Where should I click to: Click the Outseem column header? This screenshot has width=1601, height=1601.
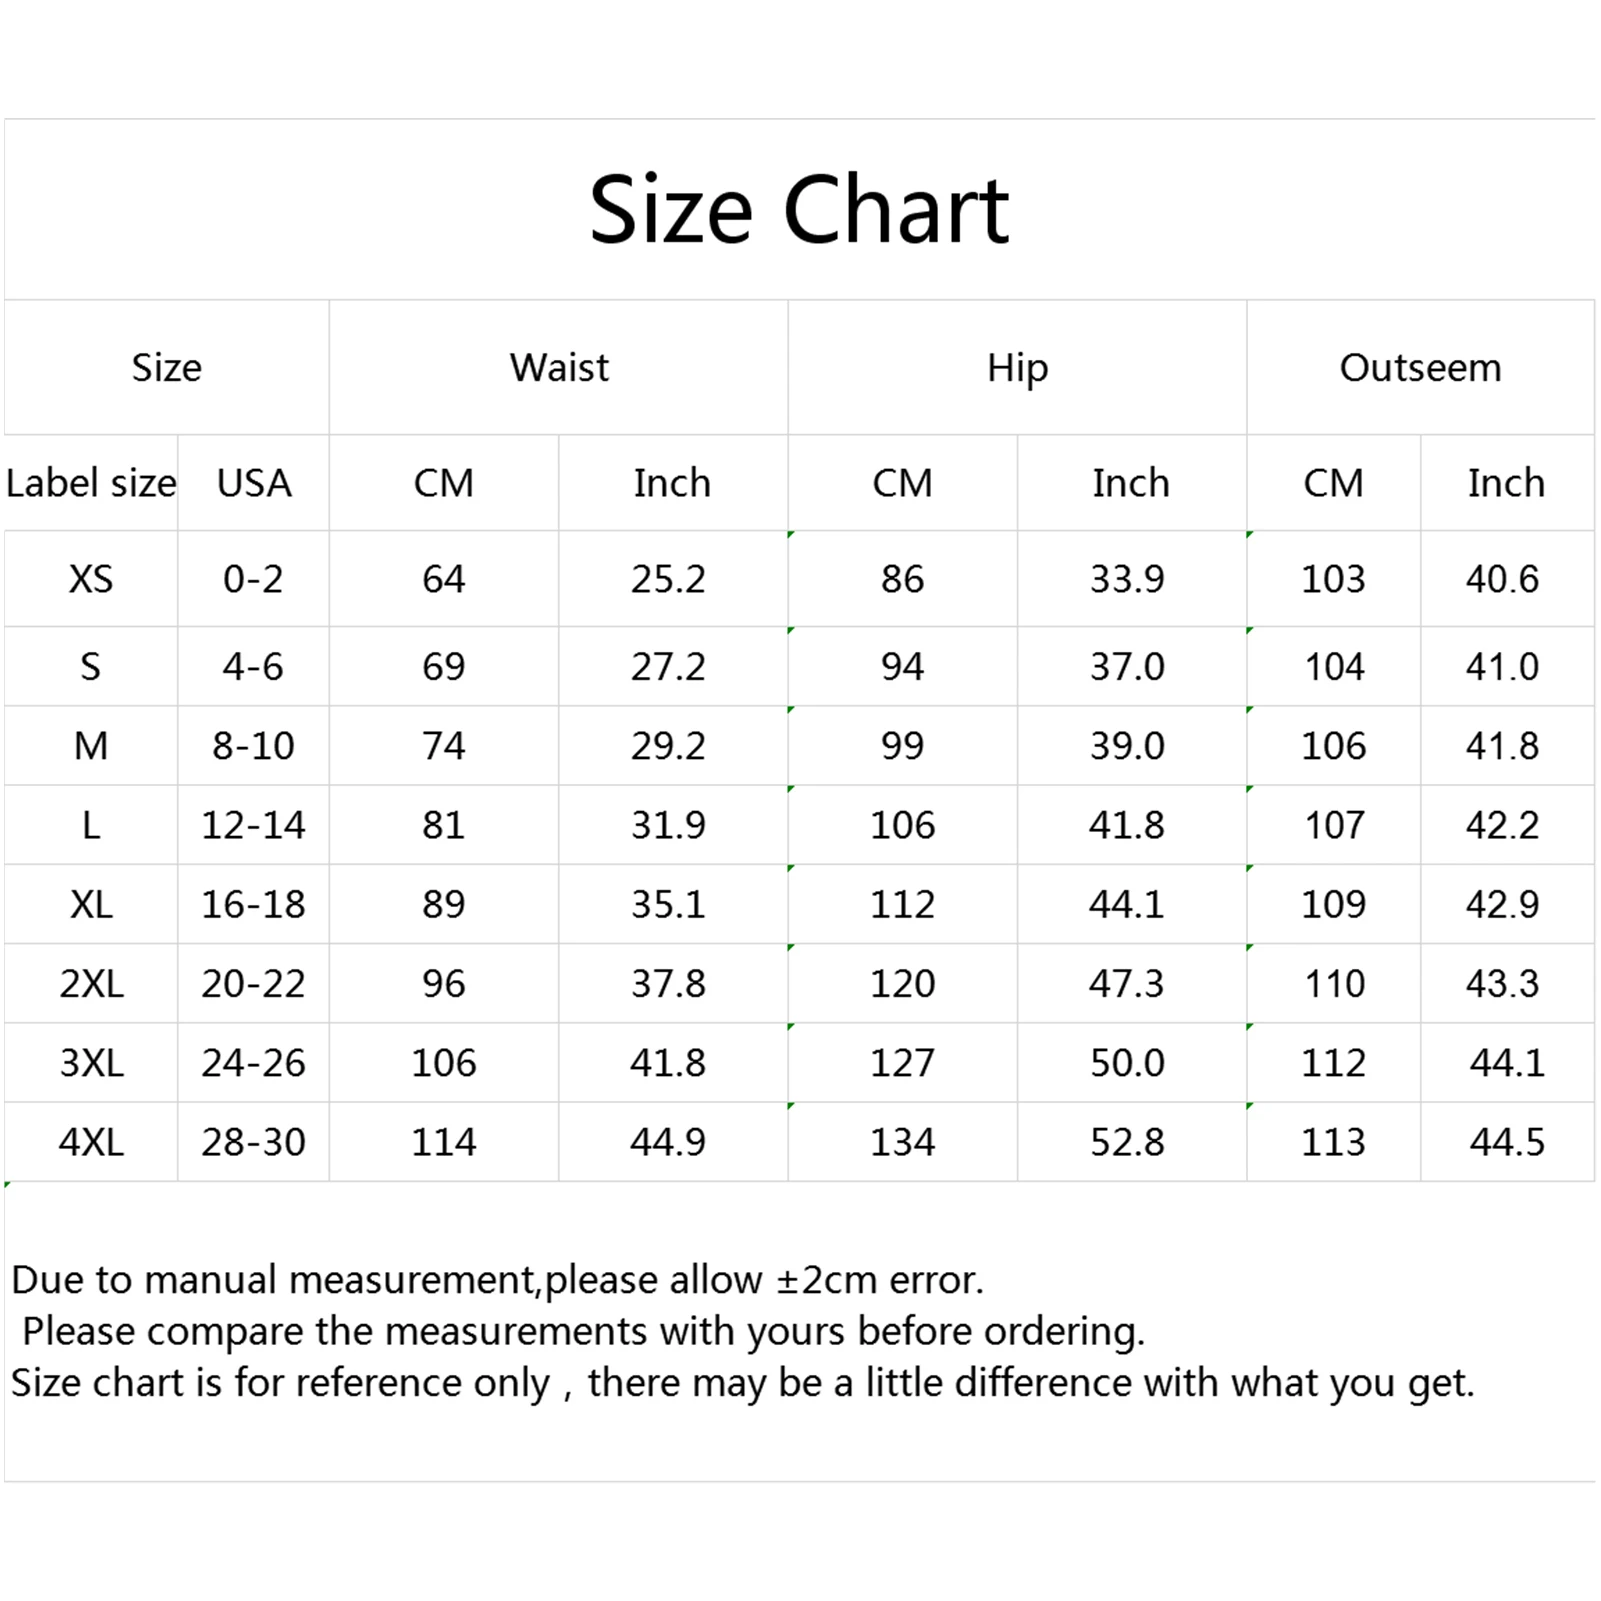click(x=1420, y=368)
